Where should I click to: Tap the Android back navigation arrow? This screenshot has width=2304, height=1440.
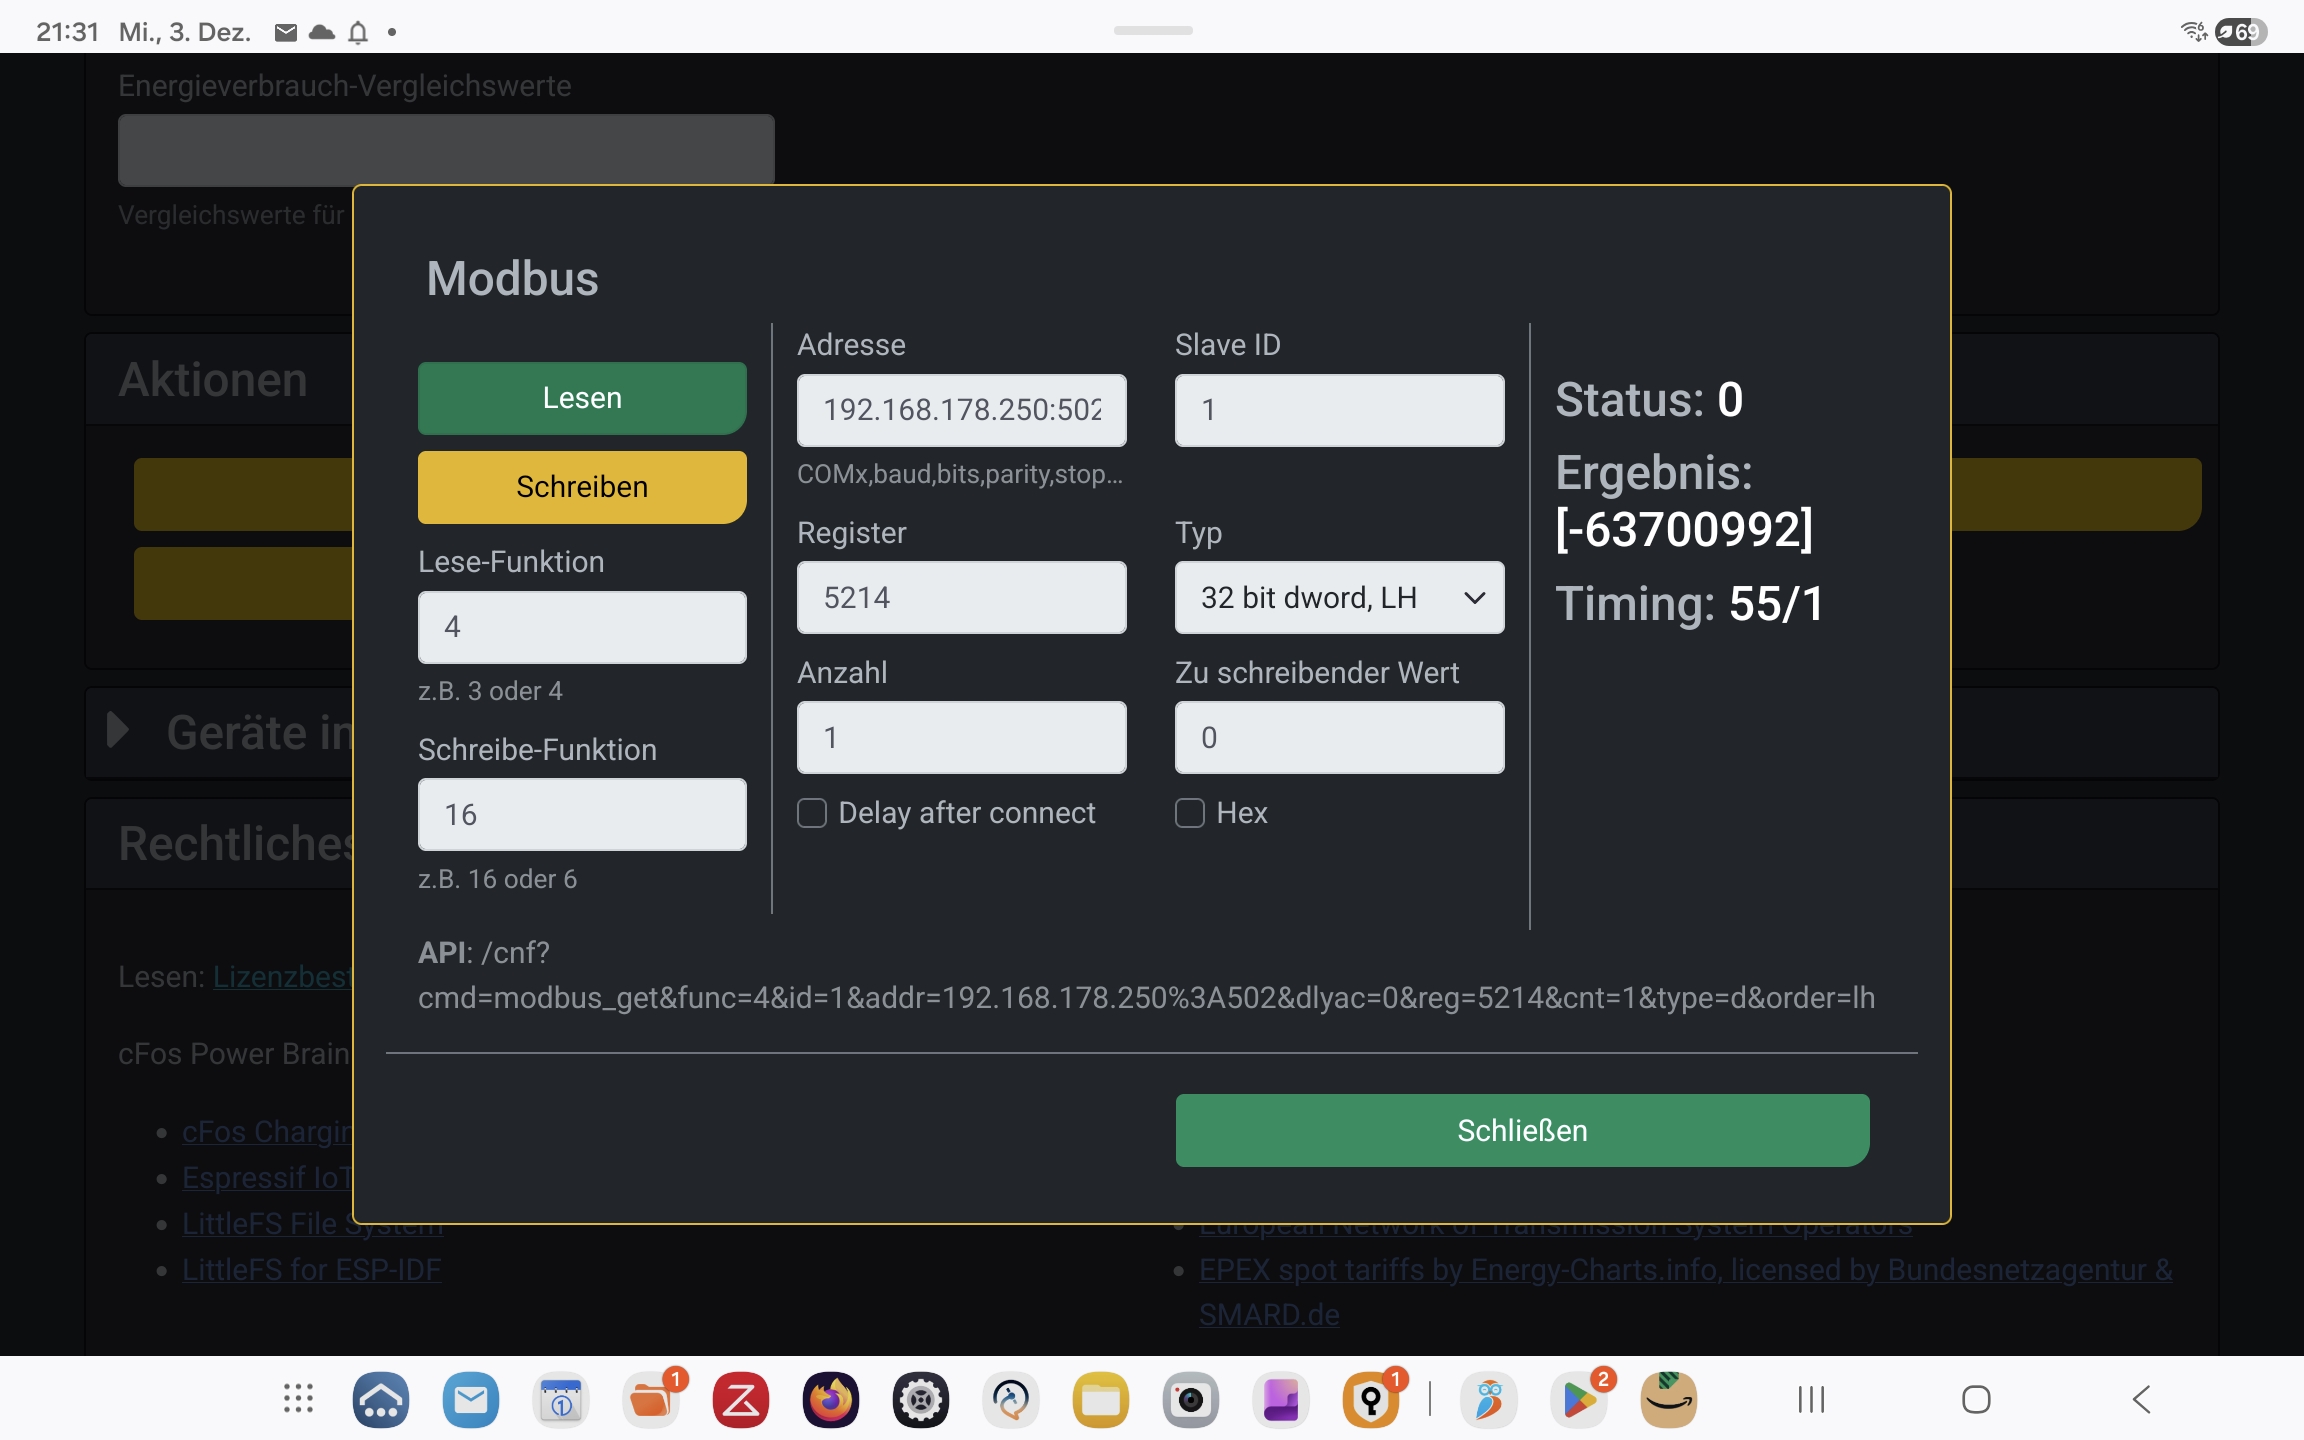point(2141,1399)
